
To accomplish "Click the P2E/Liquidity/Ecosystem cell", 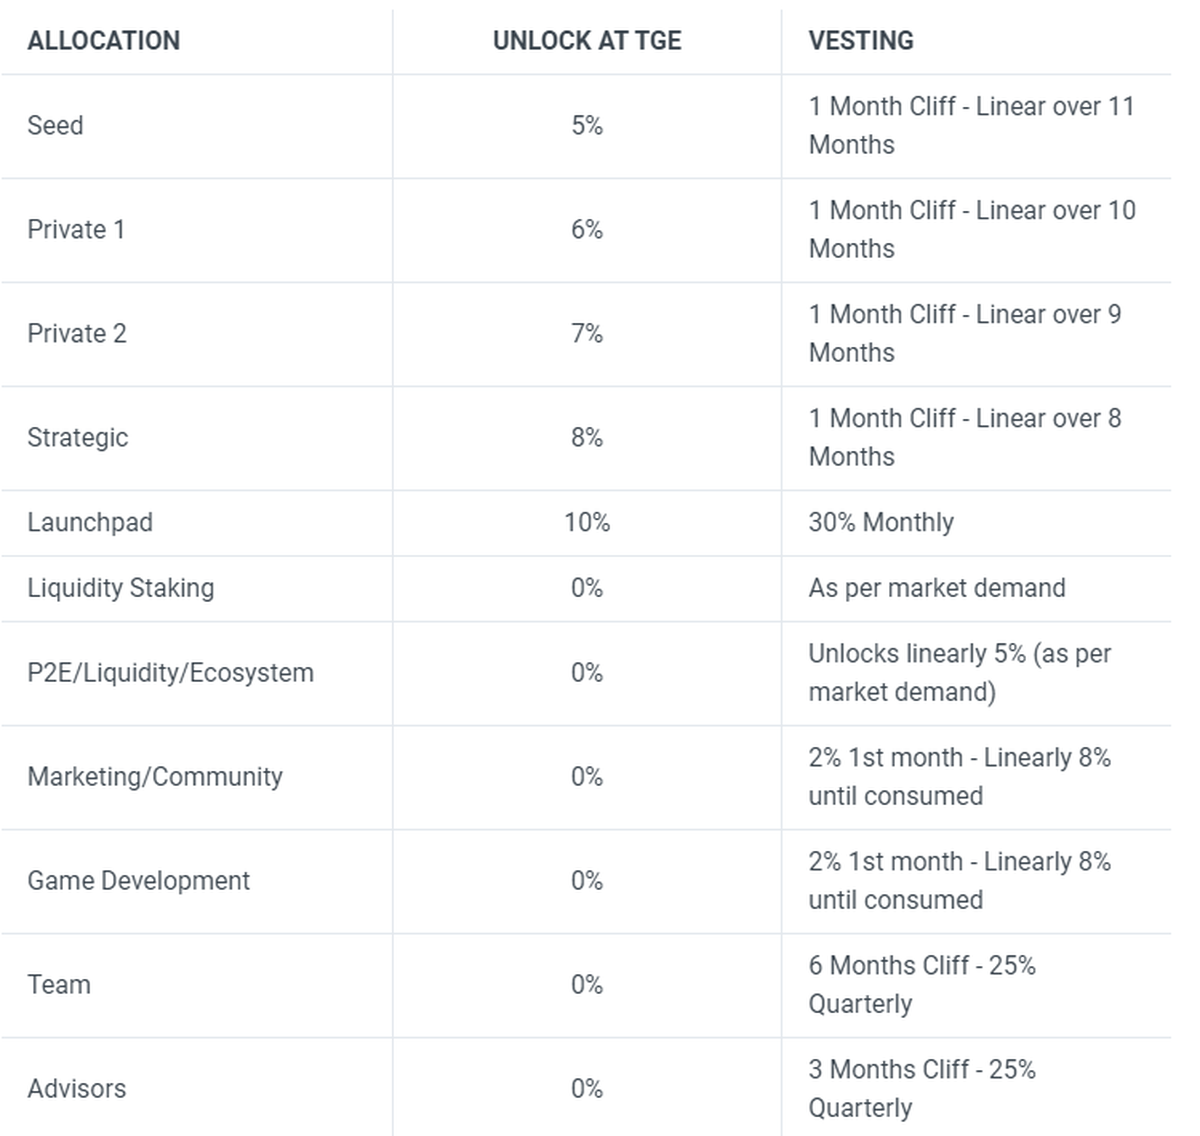I will (171, 673).
